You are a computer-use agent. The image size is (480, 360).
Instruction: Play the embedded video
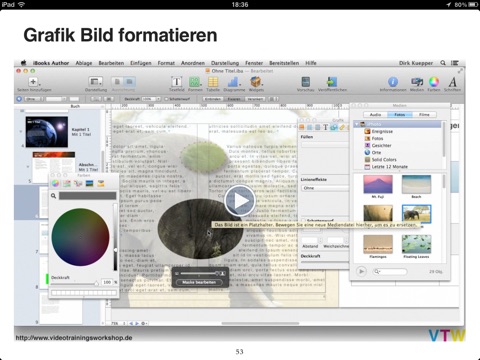coord(240,201)
